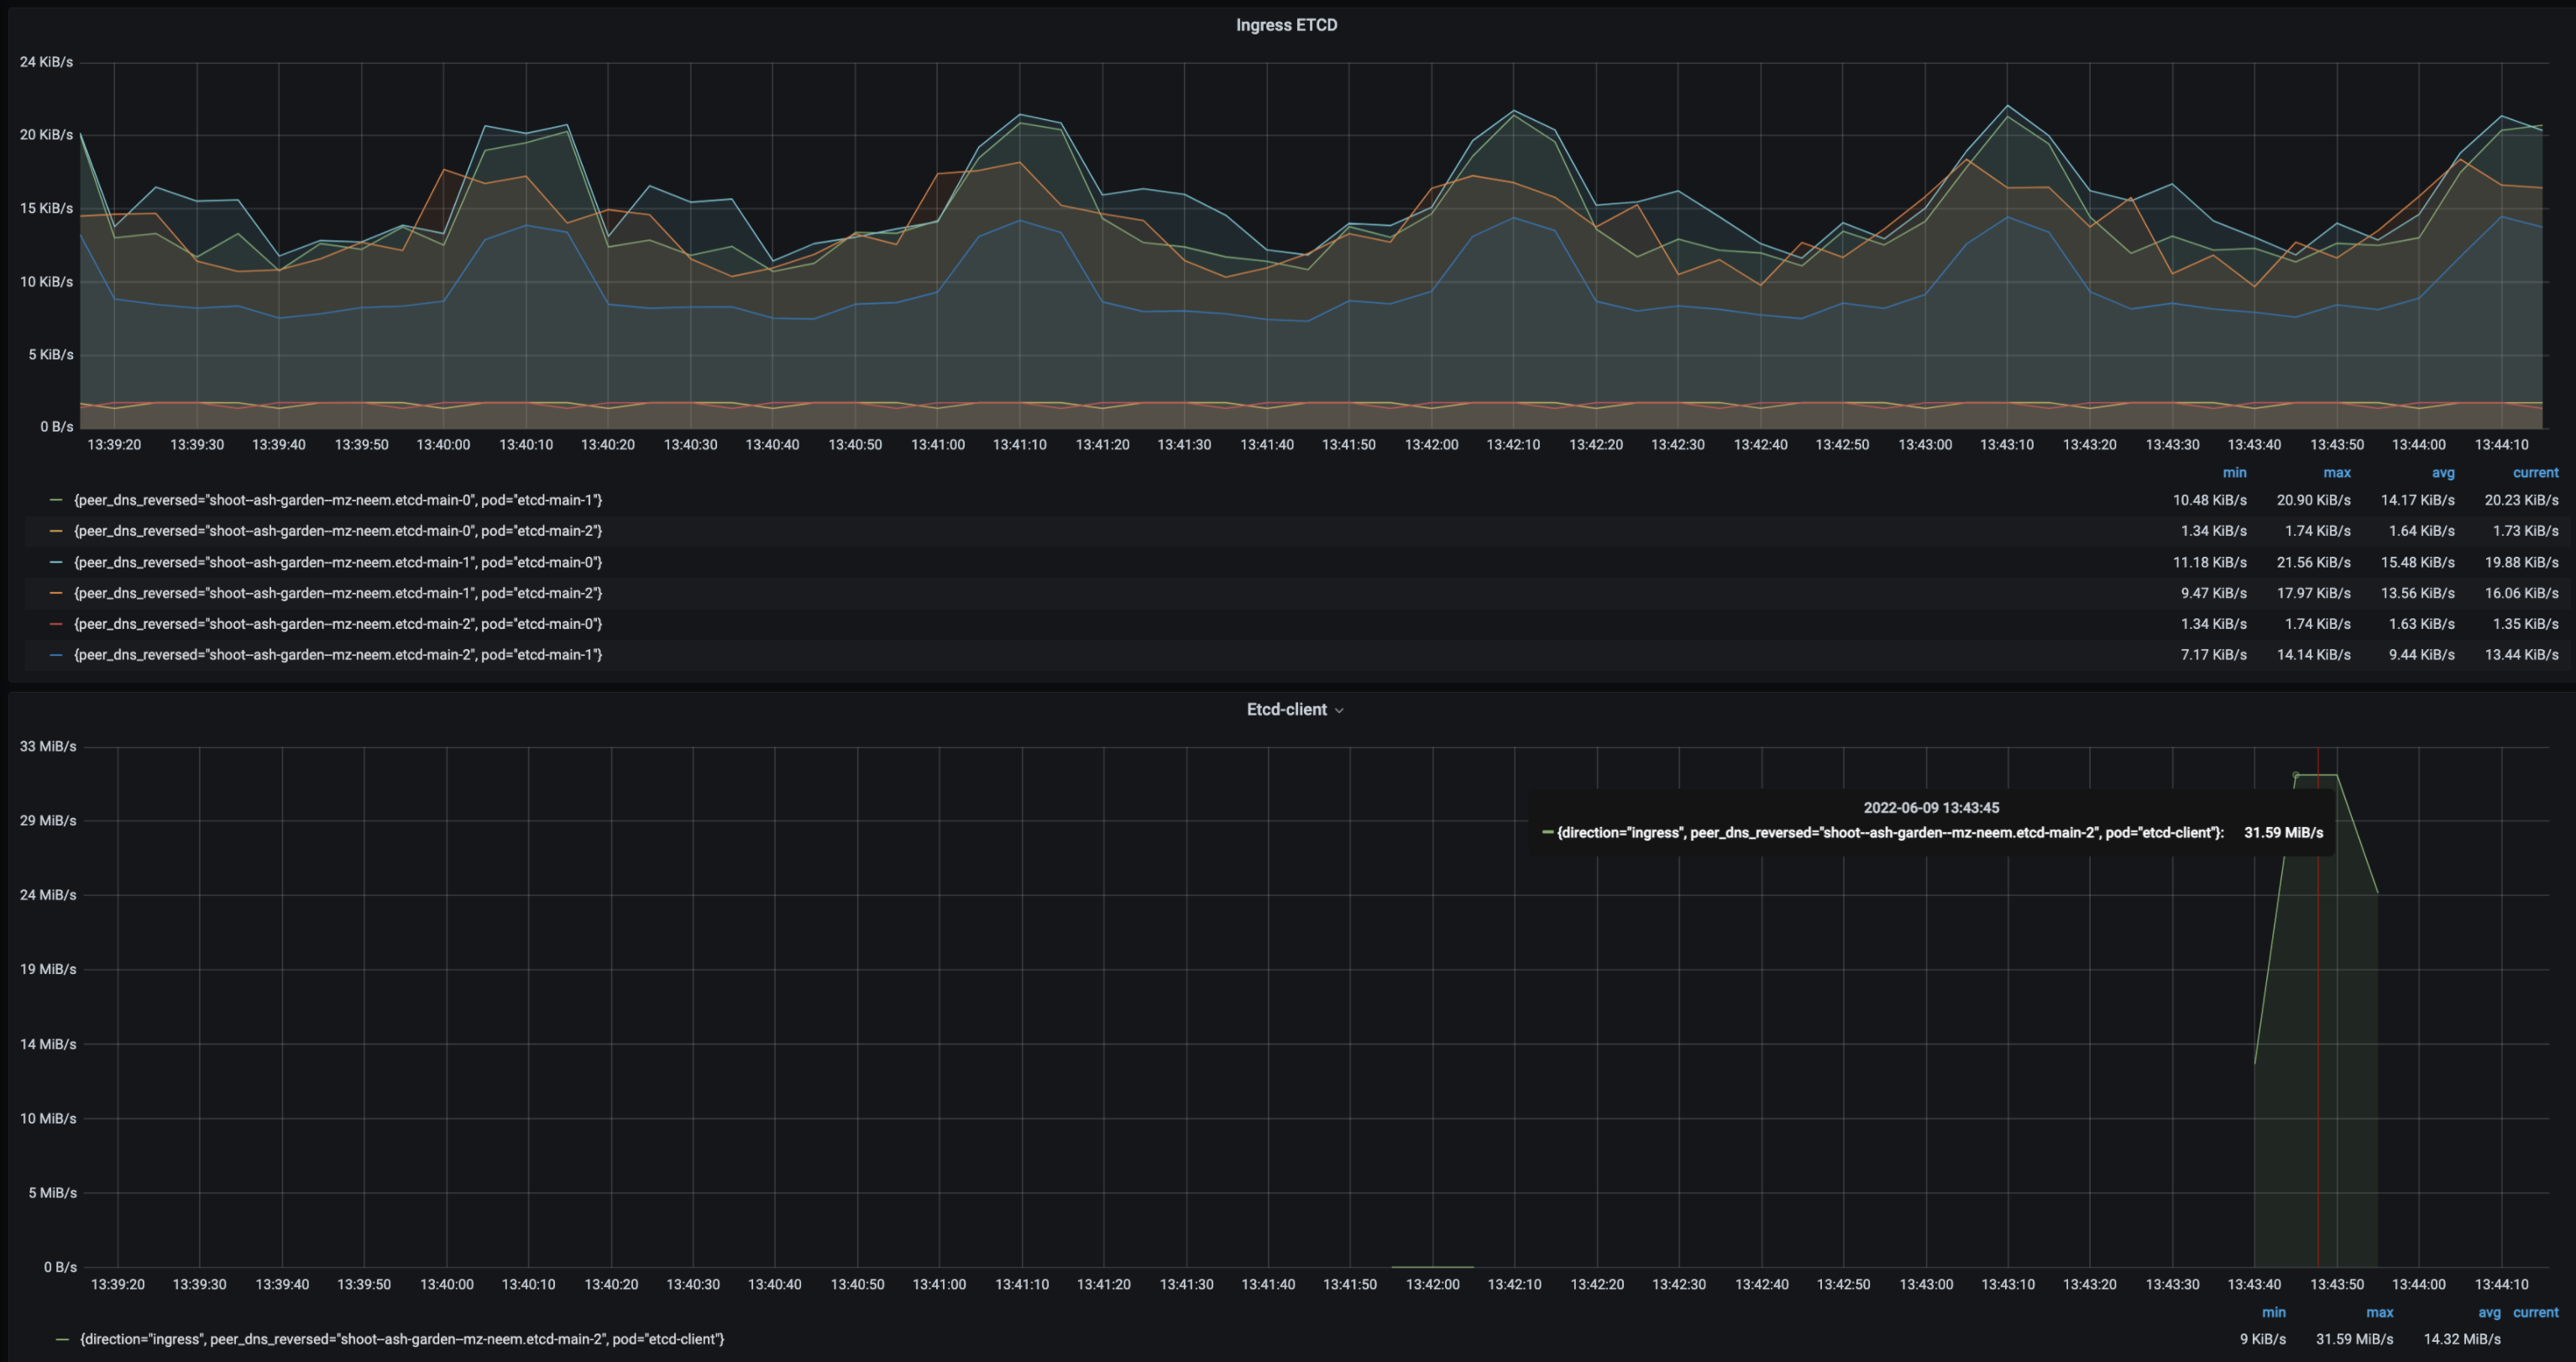Open the Etcd-client panel title dropdown chevron
This screenshot has height=1362, width=2576.
tap(1339, 710)
